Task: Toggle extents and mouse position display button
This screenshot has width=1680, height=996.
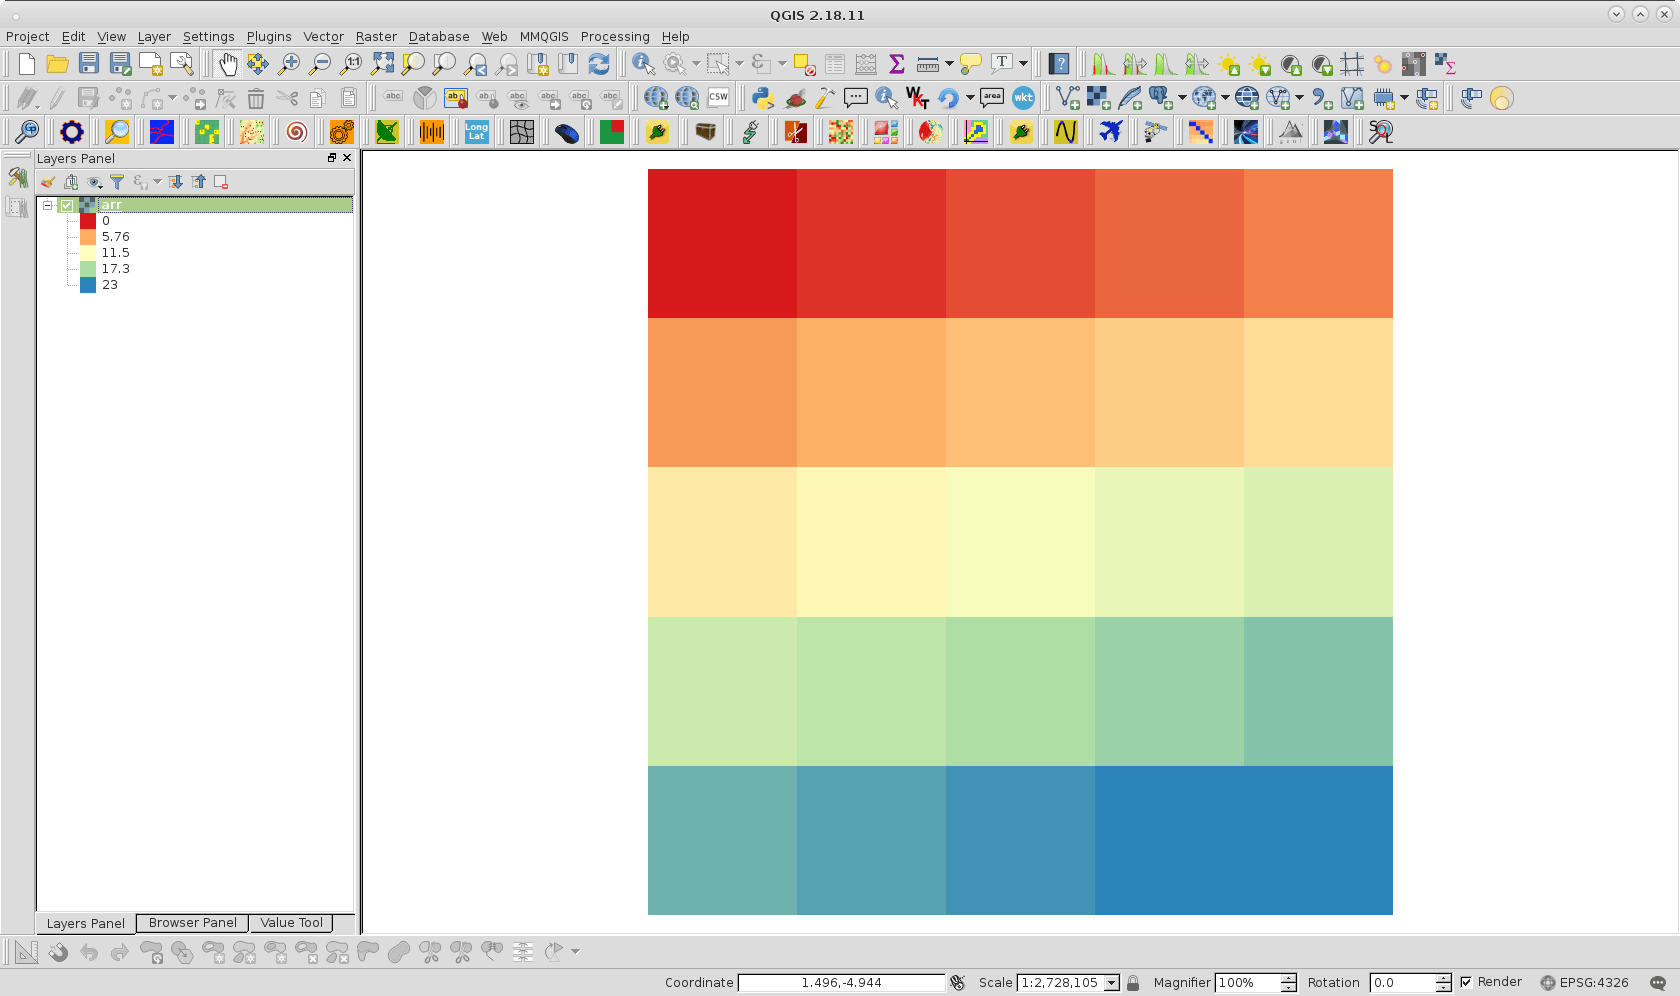Action: coord(957,983)
